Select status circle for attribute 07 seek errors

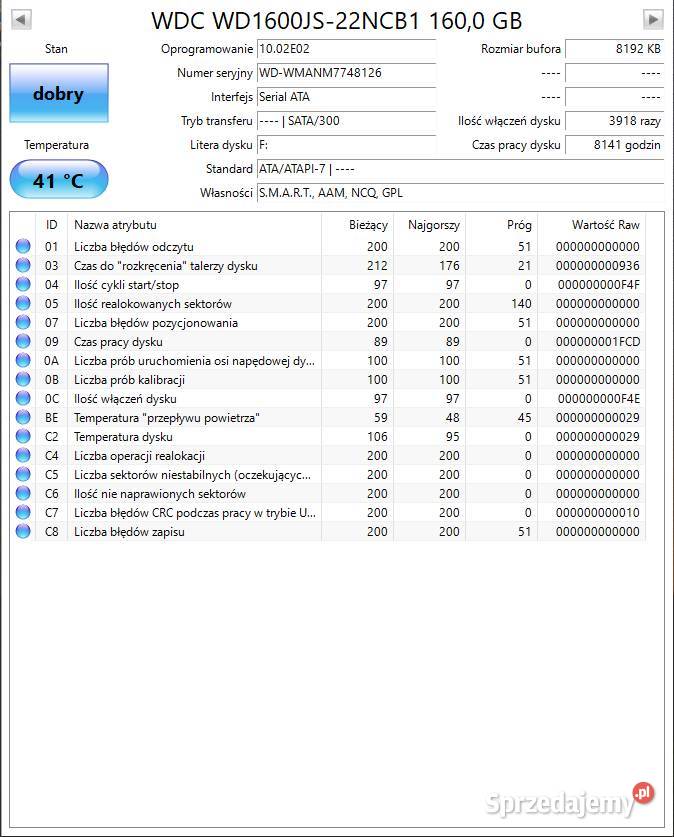point(23,322)
